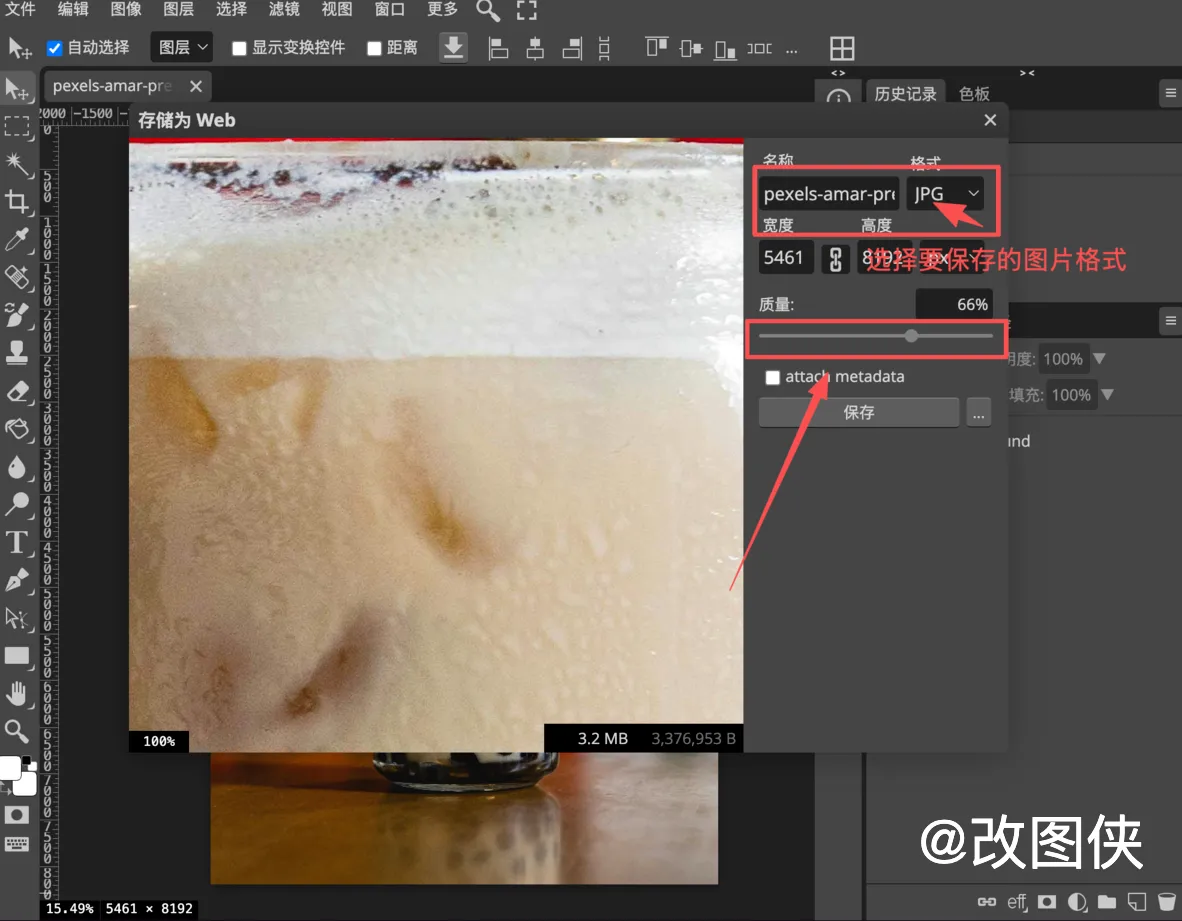Click the 保存 button
This screenshot has height=921, width=1182.
point(858,412)
